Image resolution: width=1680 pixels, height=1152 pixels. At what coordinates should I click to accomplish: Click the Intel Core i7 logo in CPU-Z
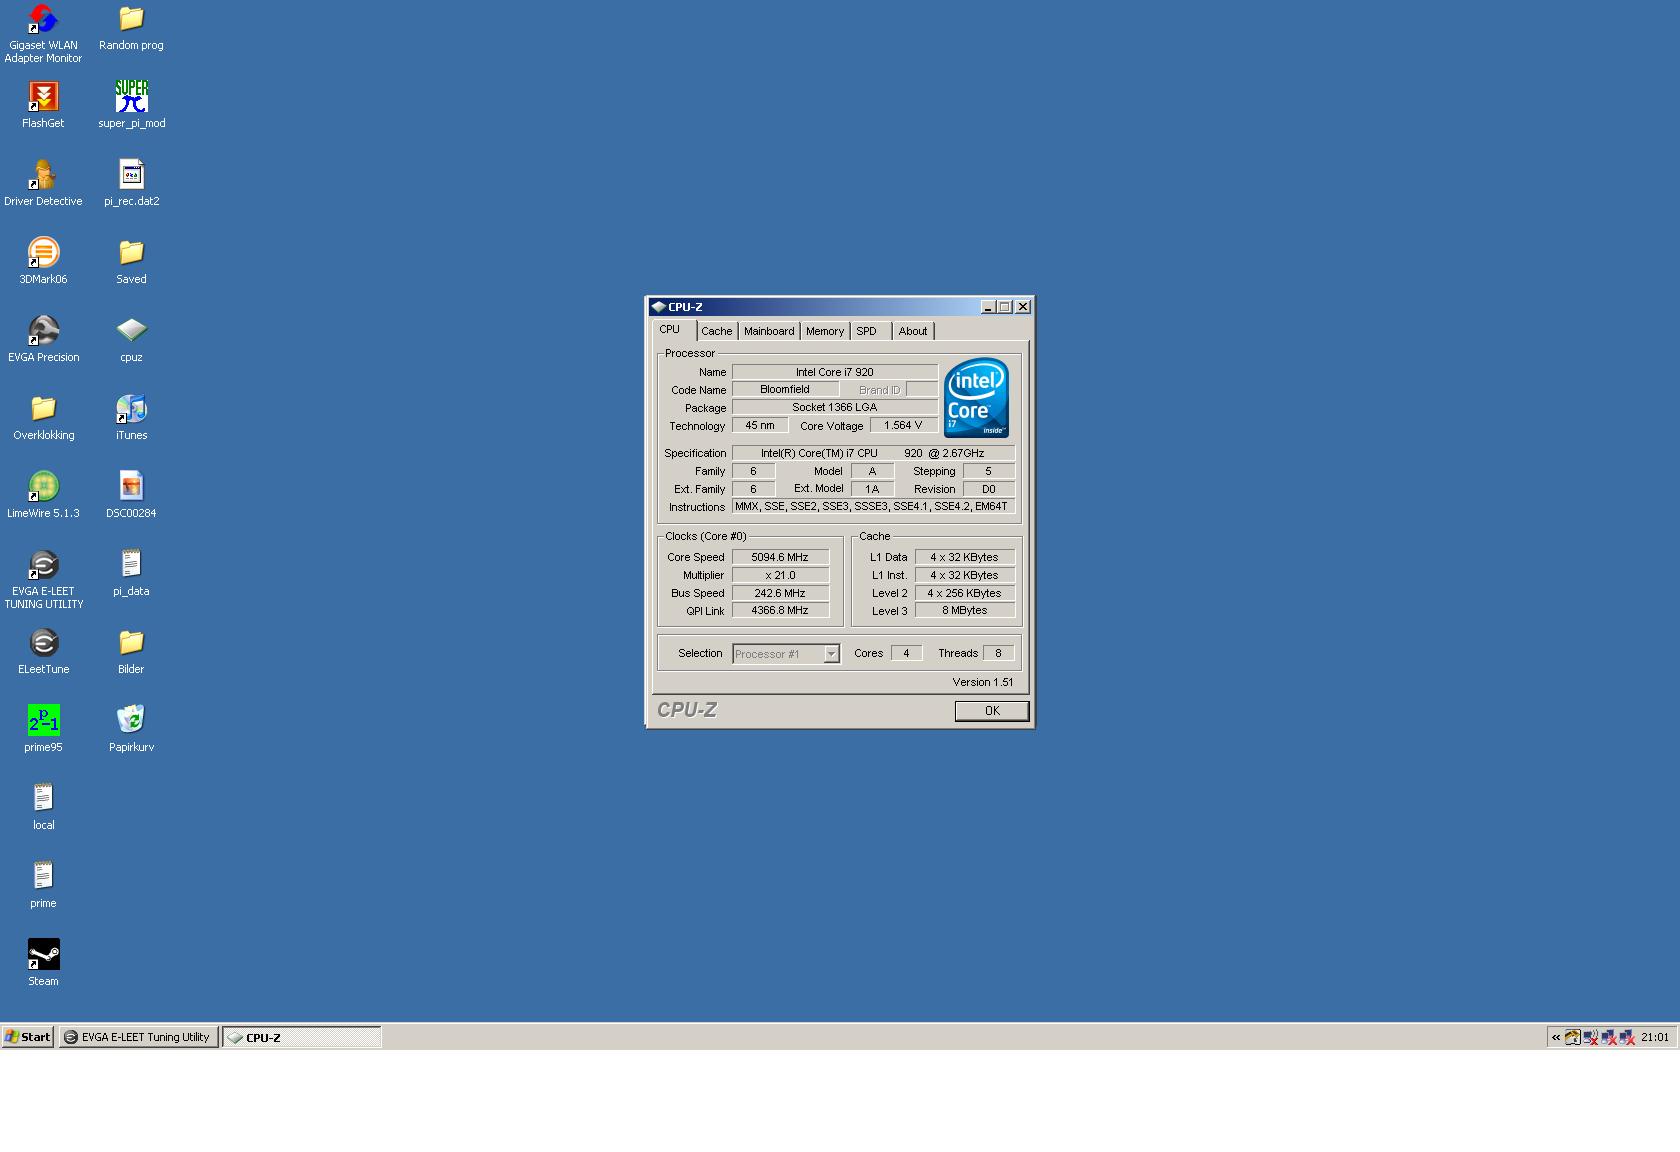click(x=976, y=397)
